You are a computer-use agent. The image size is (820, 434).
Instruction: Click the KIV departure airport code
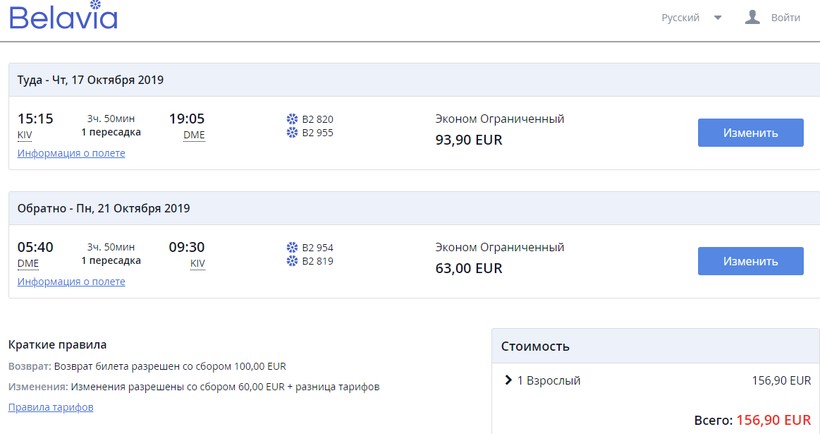tap(25, 135)
